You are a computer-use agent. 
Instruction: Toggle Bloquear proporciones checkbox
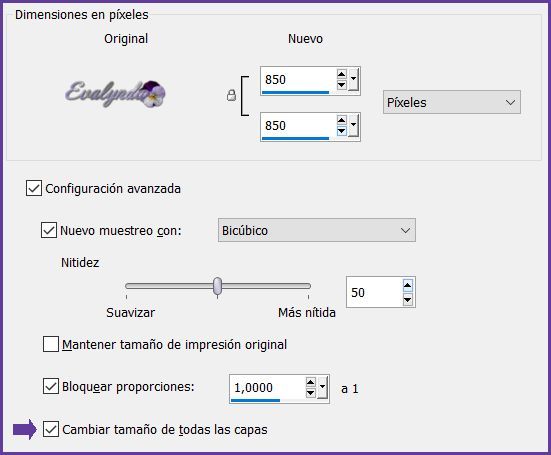(x=51, y=386)
